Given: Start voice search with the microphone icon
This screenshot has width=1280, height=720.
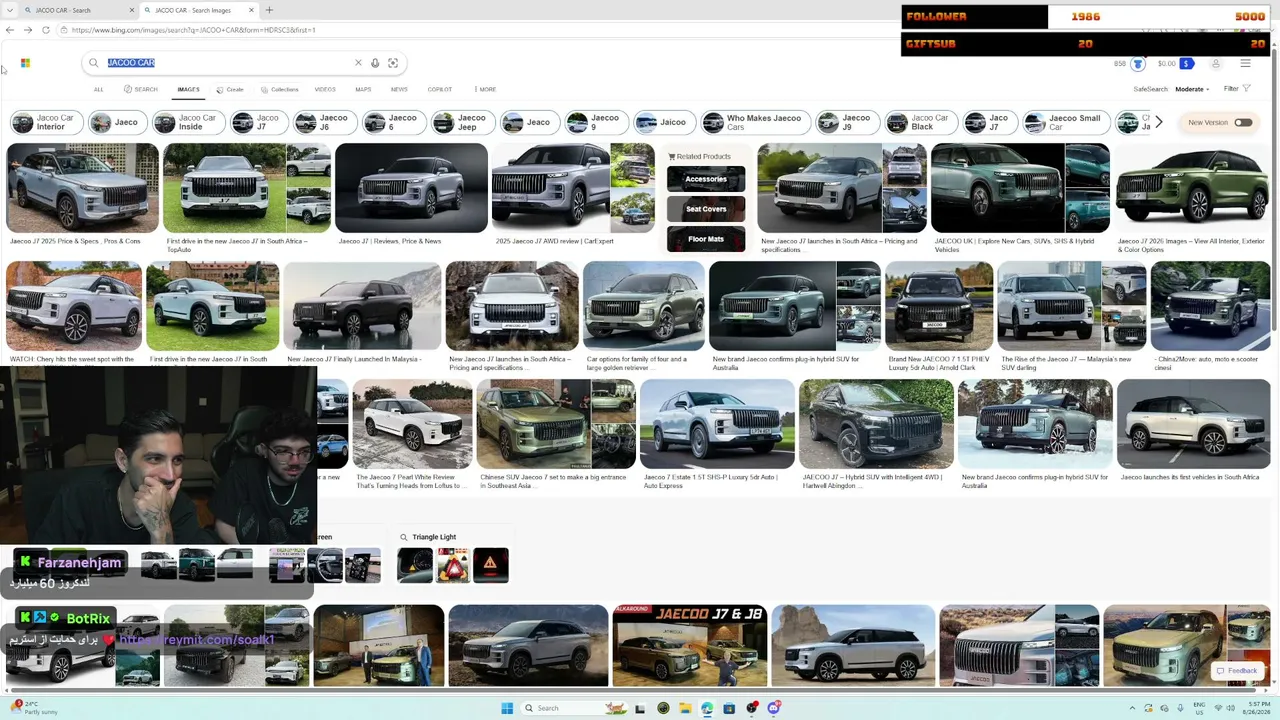Looking at the screenshot, I should tap(375, 63).
